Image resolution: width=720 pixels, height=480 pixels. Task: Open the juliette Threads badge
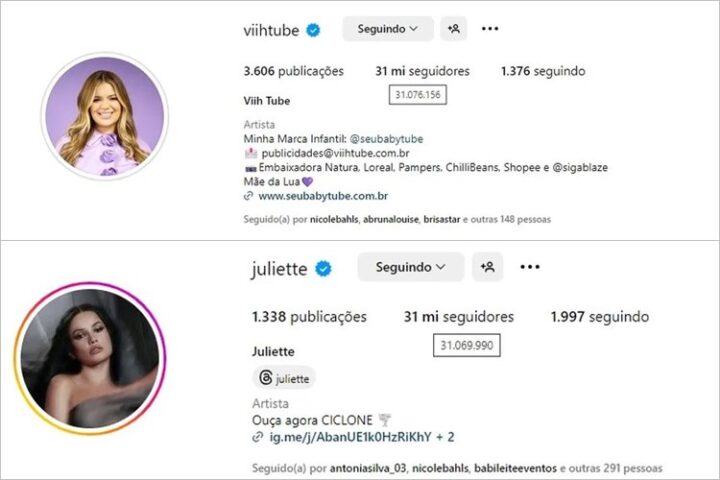point(284,378)
